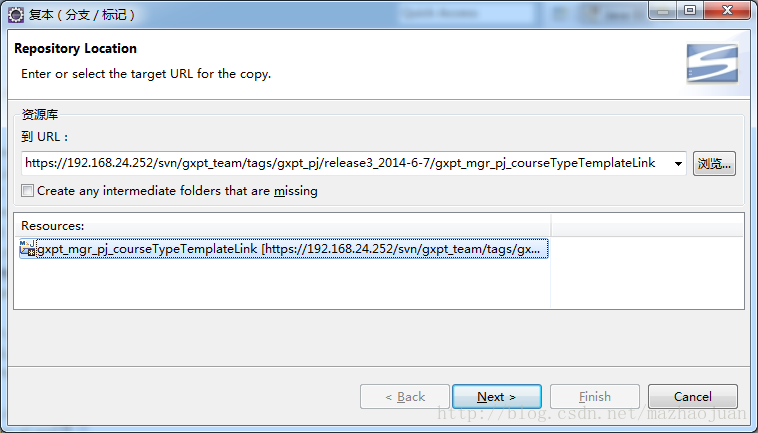Click the column divider after the Resources header
This screenshot has width=758, height=433.
click(x=551, y=225)
